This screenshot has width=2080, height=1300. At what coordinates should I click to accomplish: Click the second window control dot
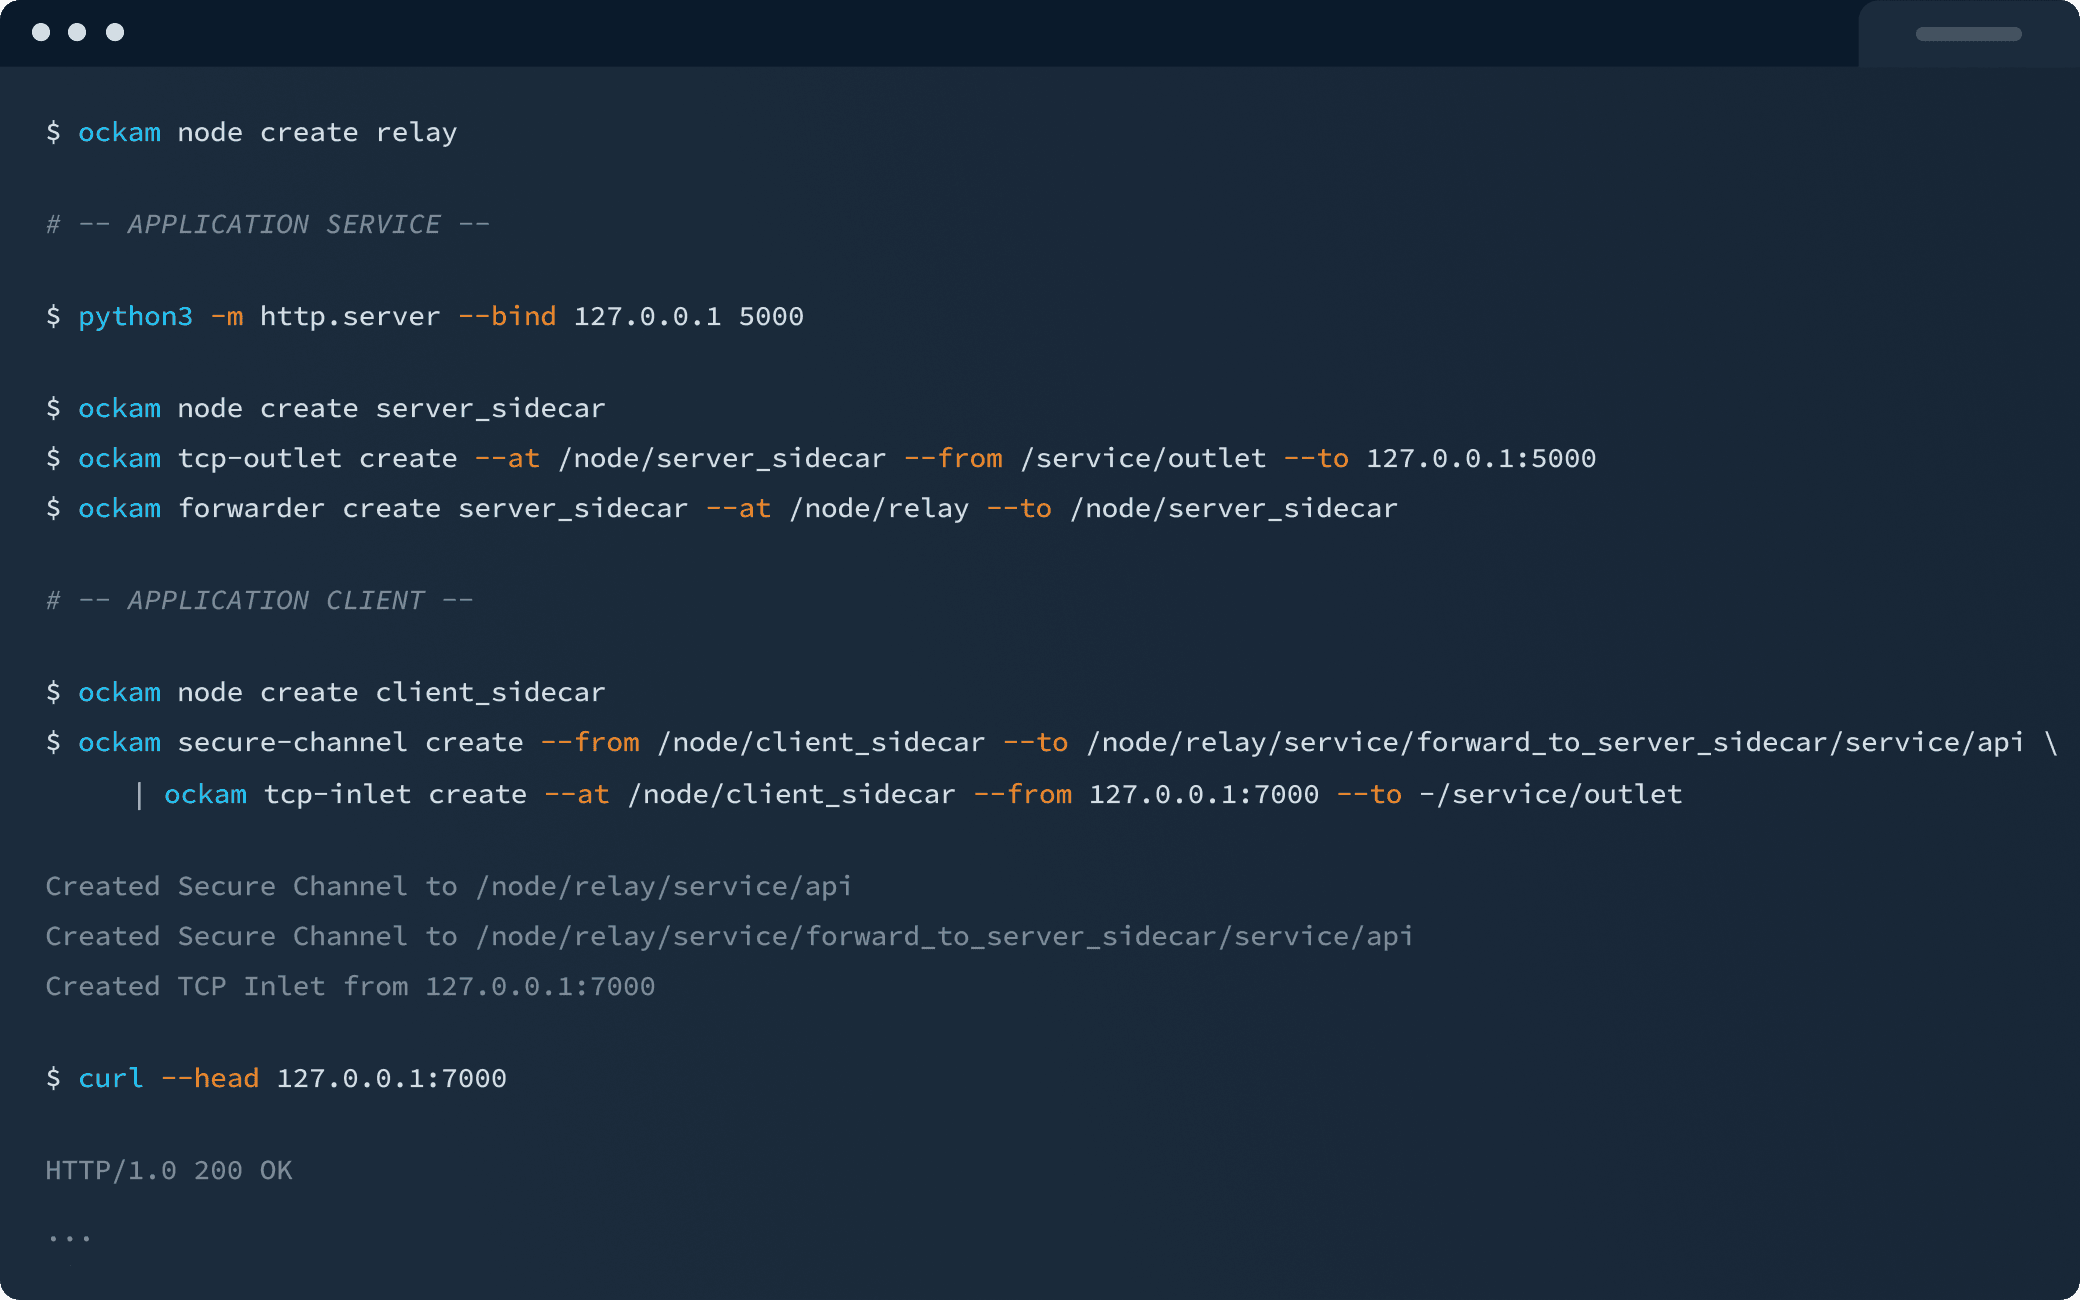77,32
